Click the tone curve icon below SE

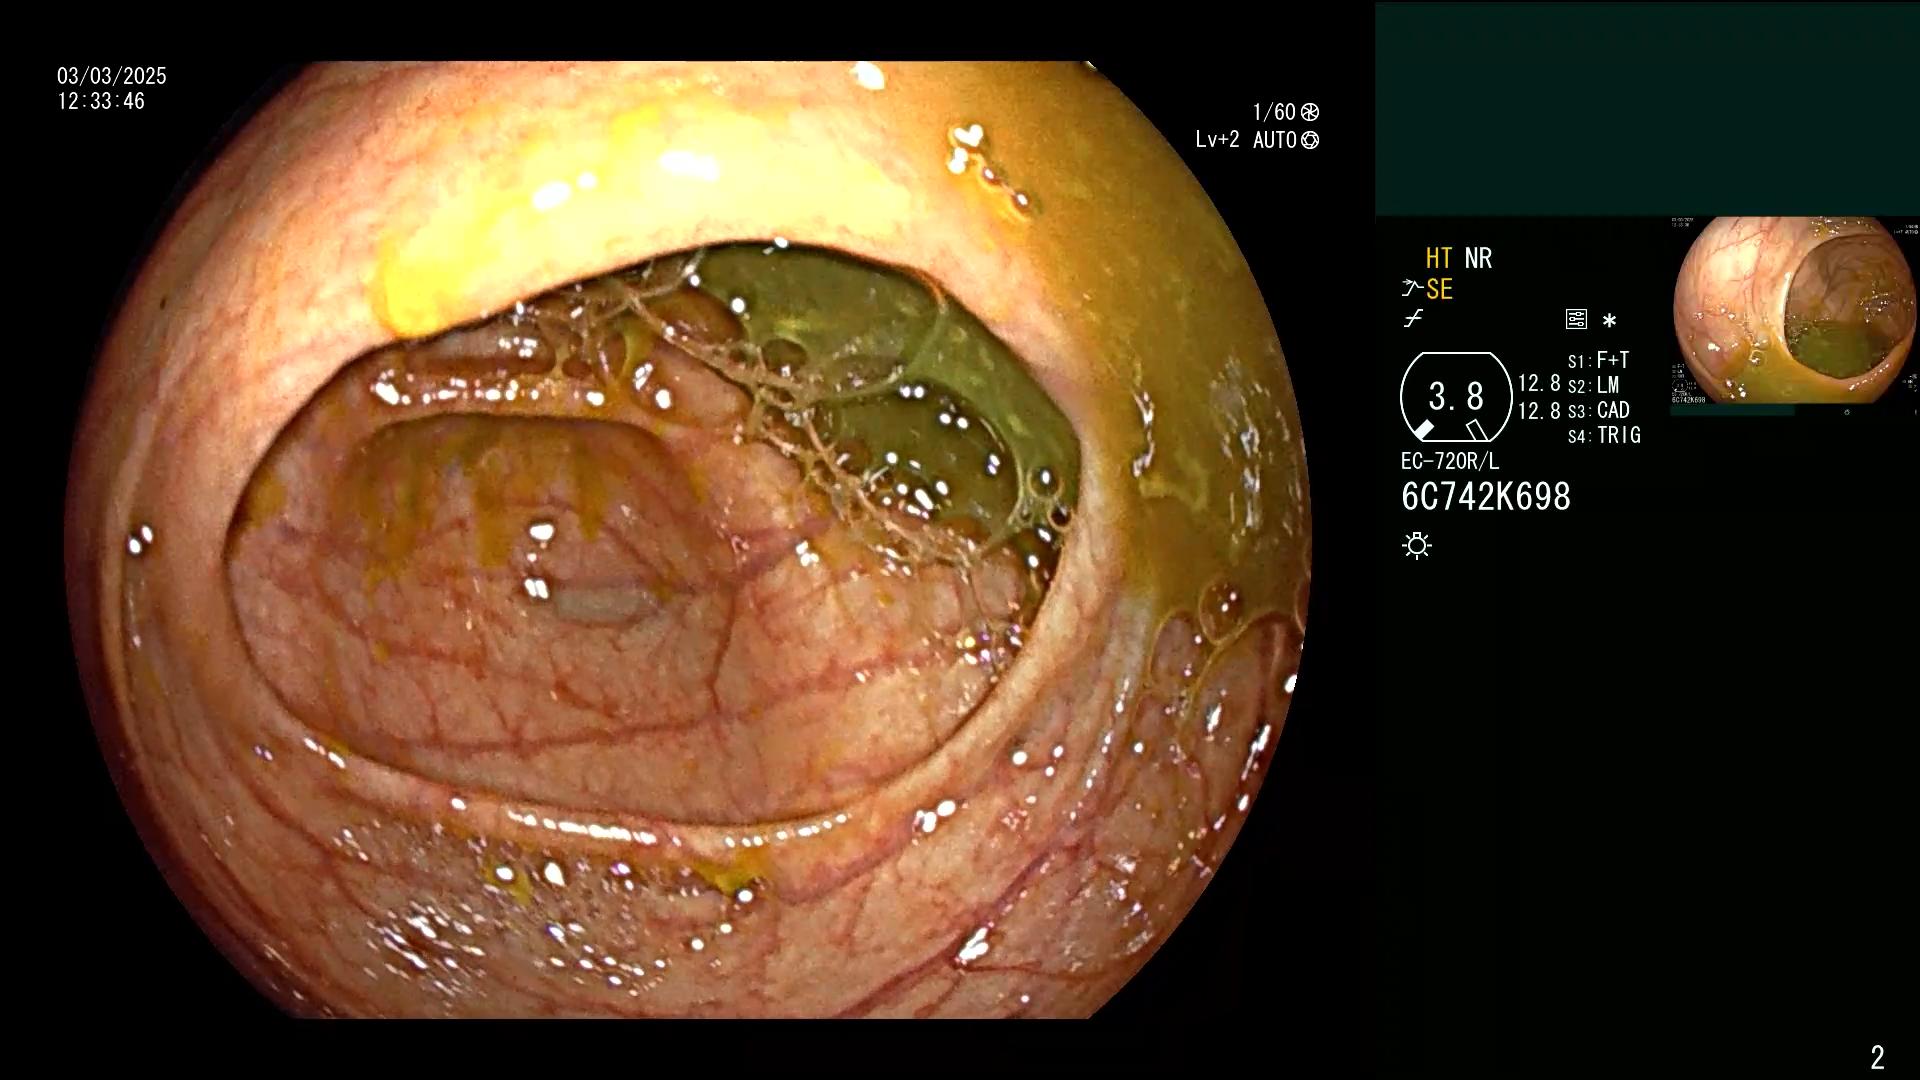coord(1413,319)
